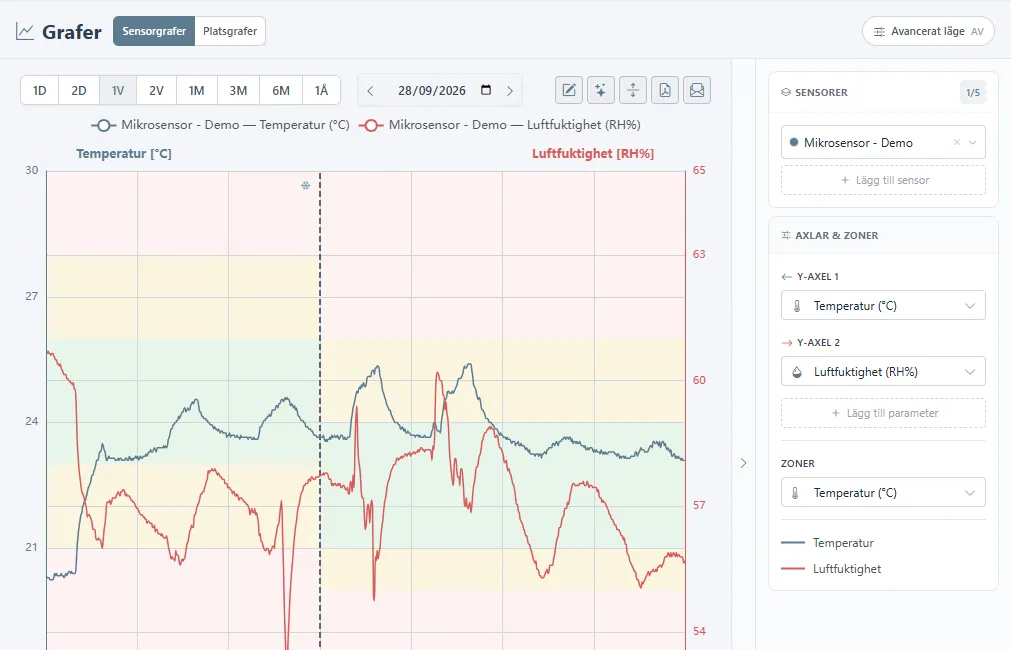Click the email envelope icon
The width and height of the screenshot is (1011, 650).
click(697, 90)
